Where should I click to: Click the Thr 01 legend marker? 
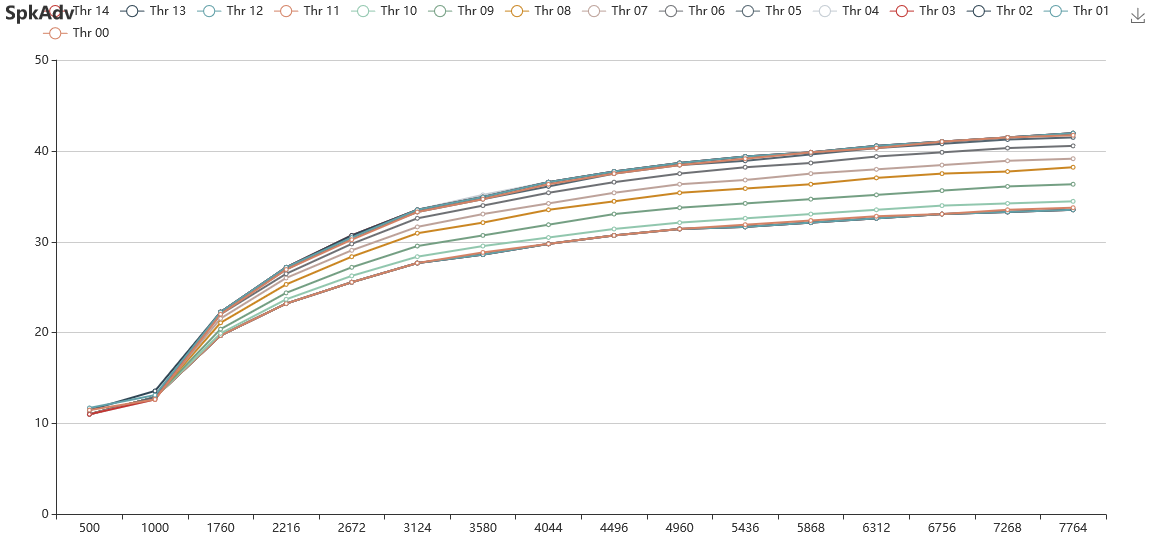pos(1056,11)
